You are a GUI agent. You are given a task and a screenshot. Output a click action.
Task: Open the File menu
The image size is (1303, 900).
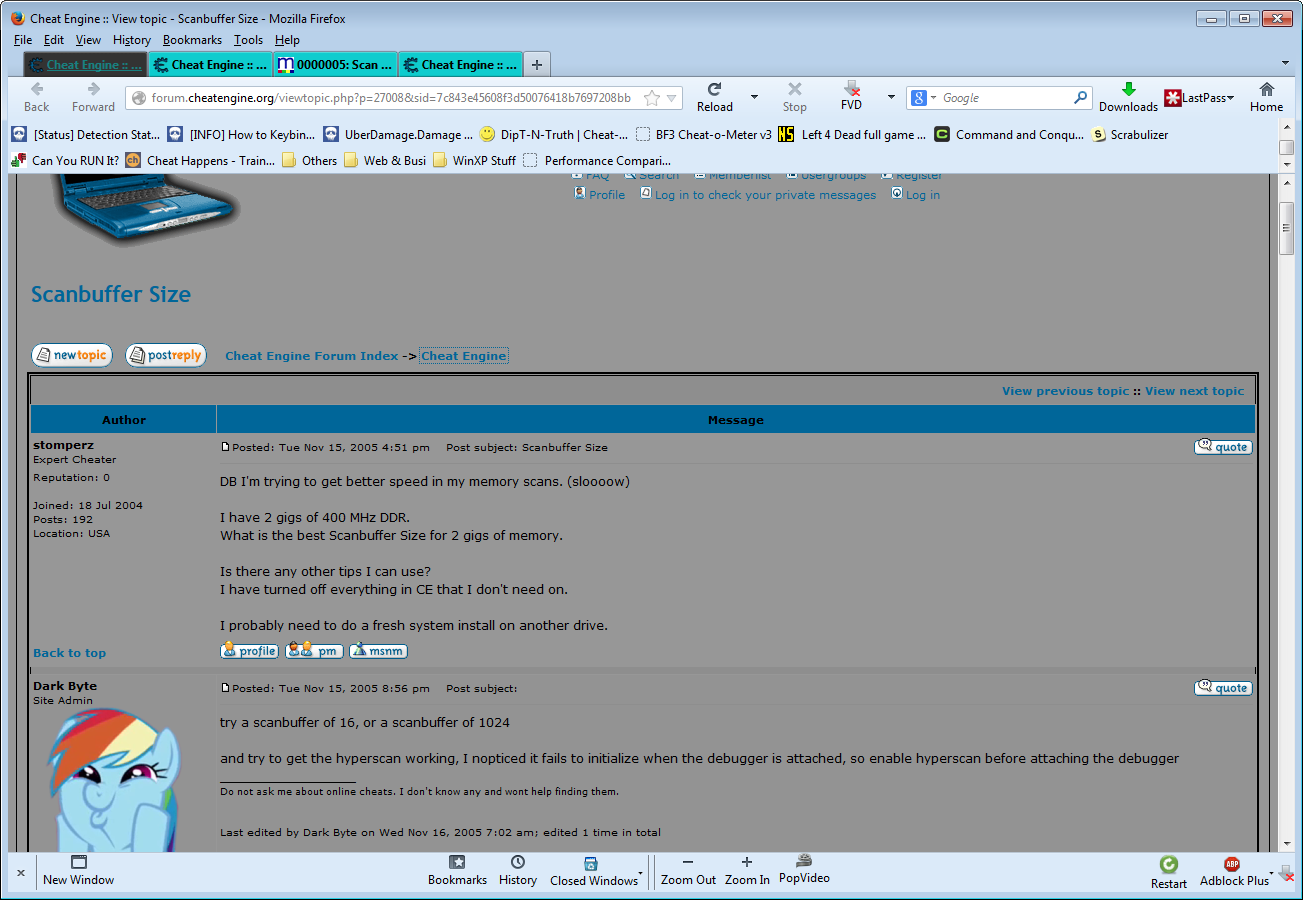23,40
